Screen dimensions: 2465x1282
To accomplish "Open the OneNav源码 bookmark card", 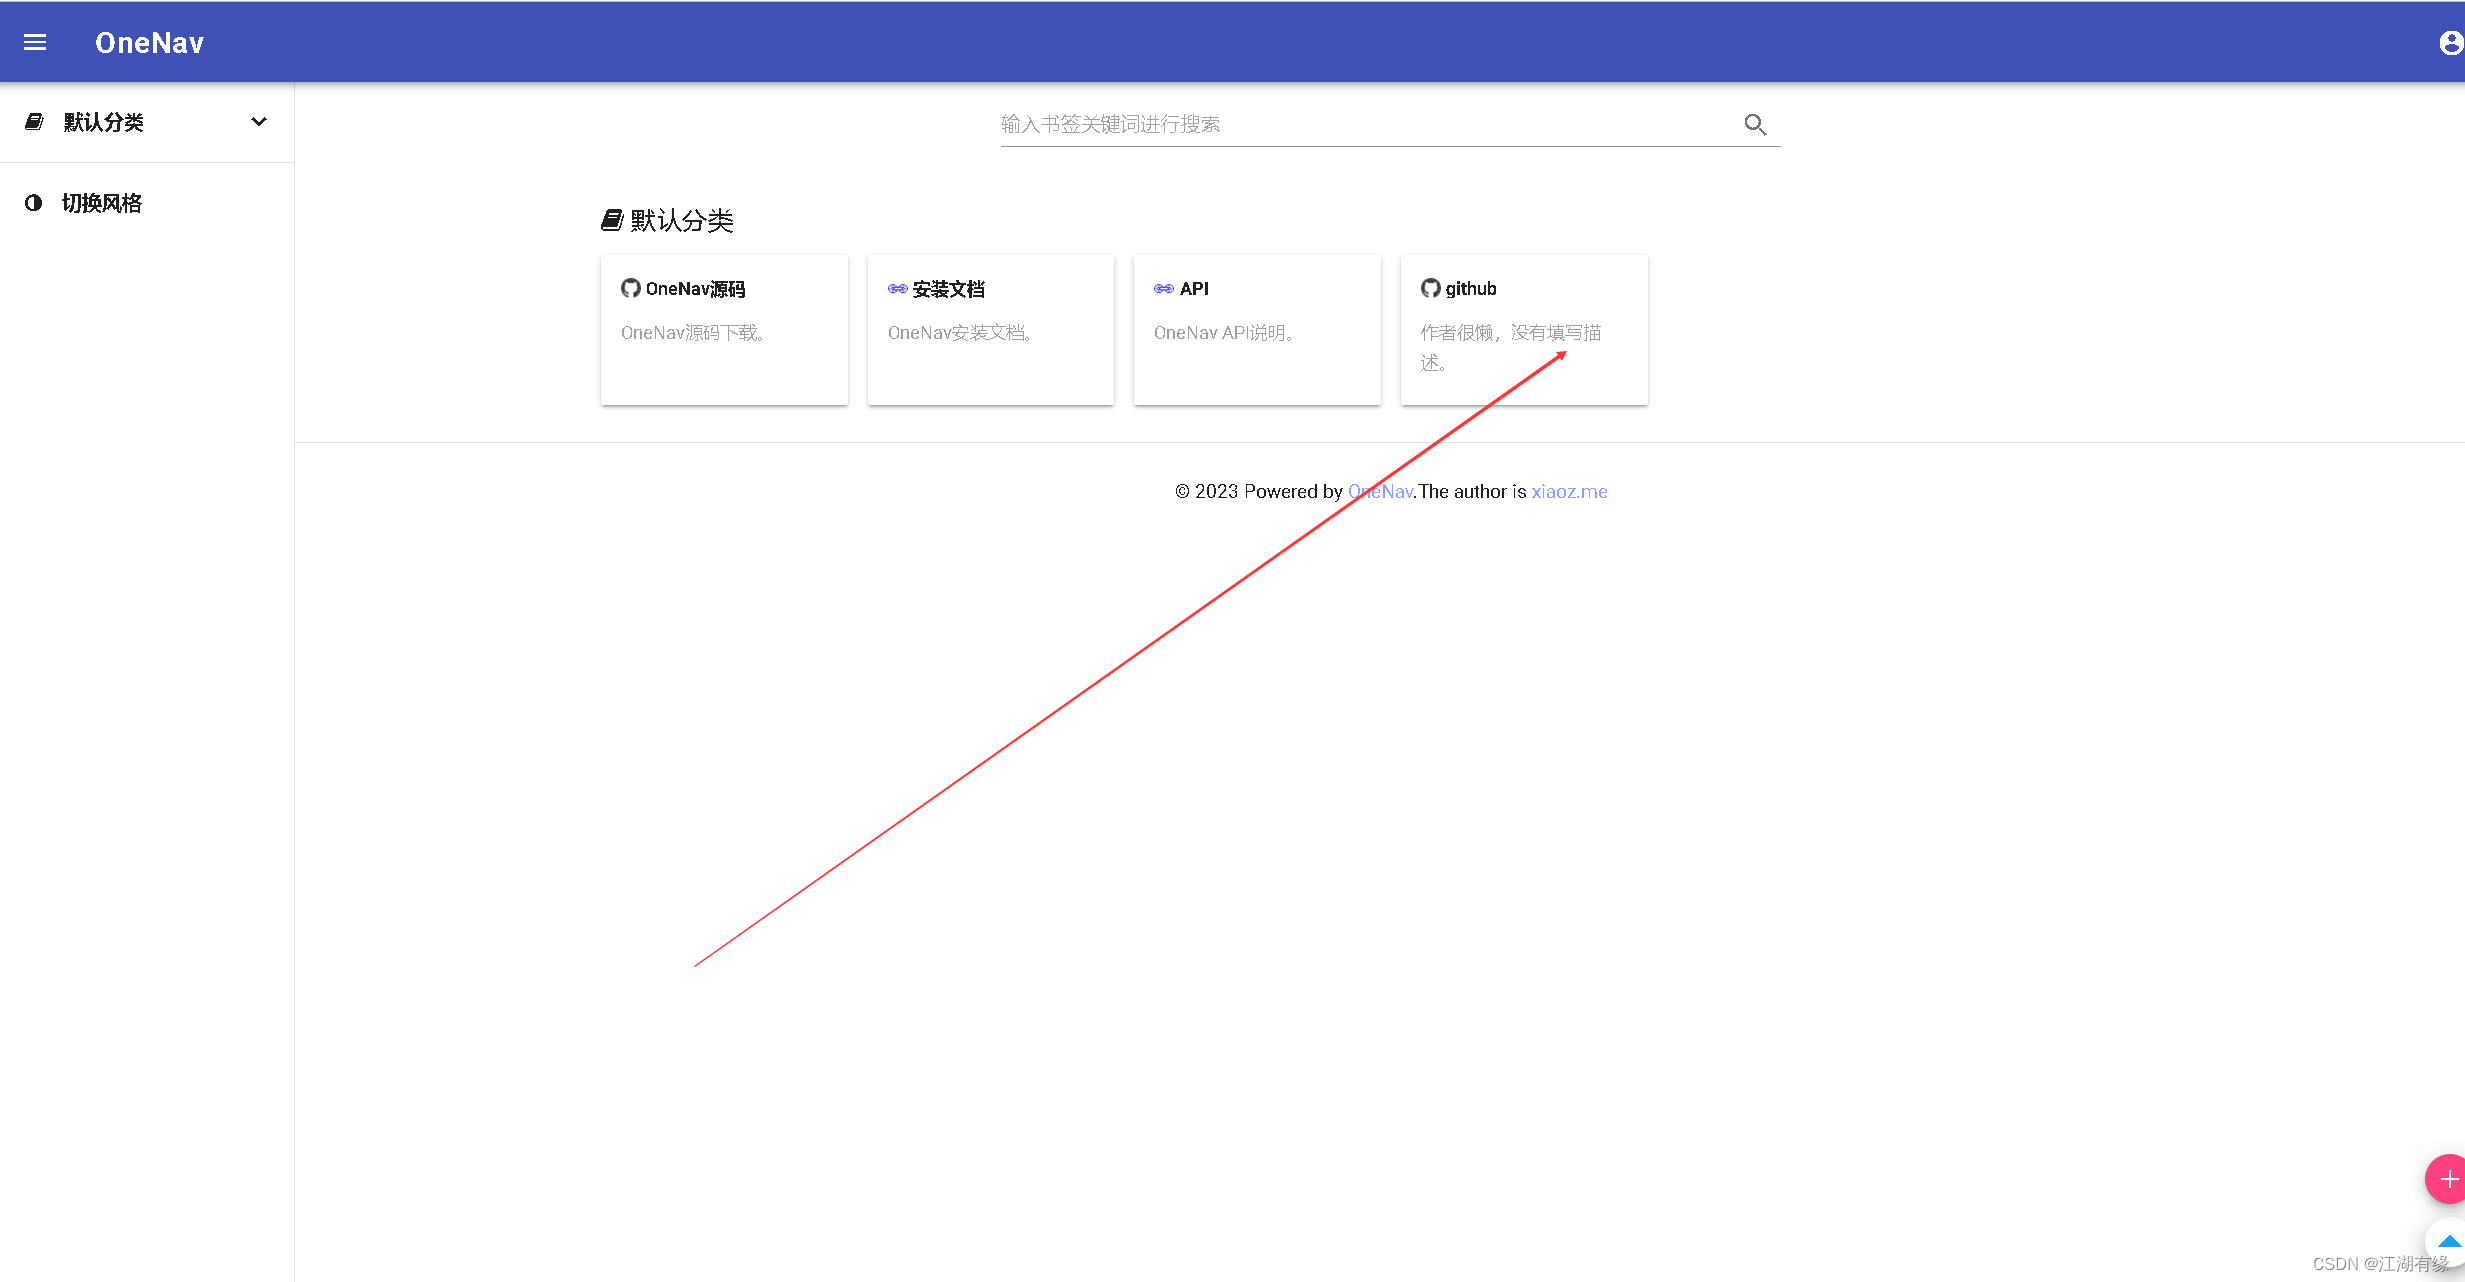I will 724,330.
